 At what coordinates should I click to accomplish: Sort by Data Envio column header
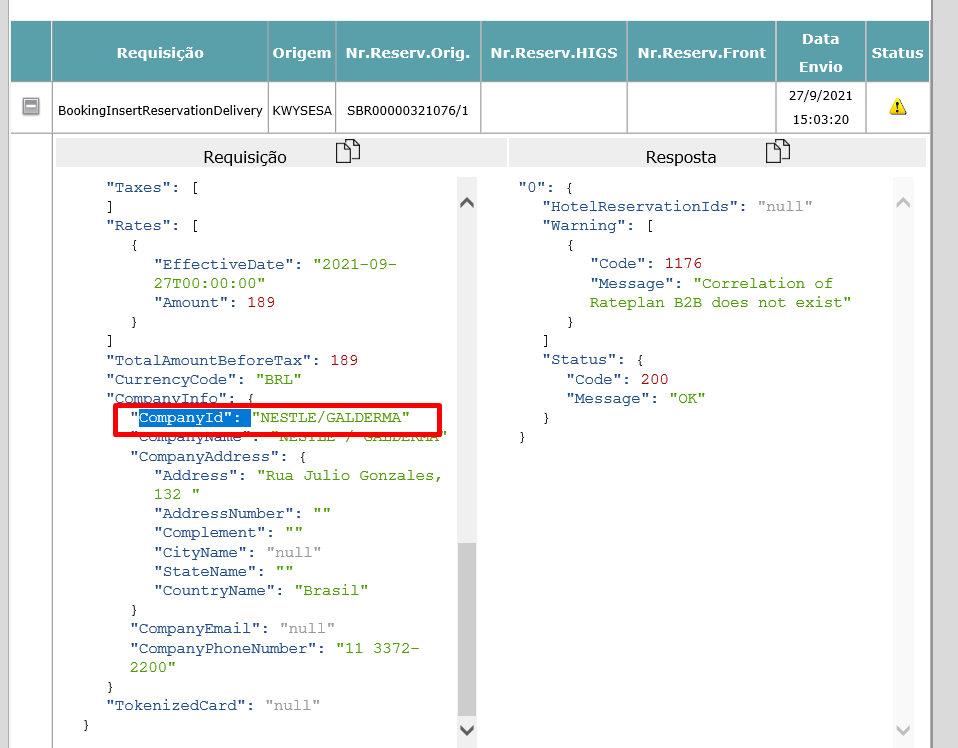coord(821,53)
